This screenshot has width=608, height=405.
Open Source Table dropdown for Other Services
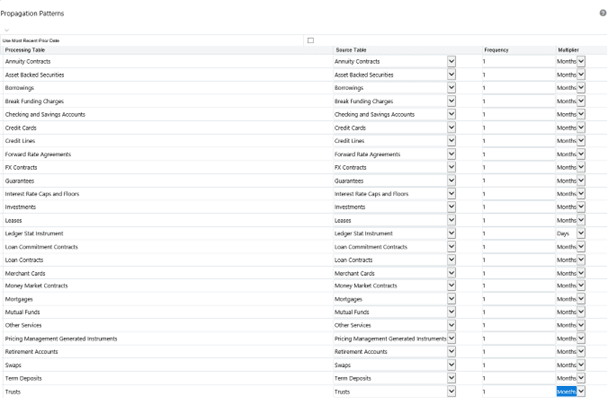451,325
